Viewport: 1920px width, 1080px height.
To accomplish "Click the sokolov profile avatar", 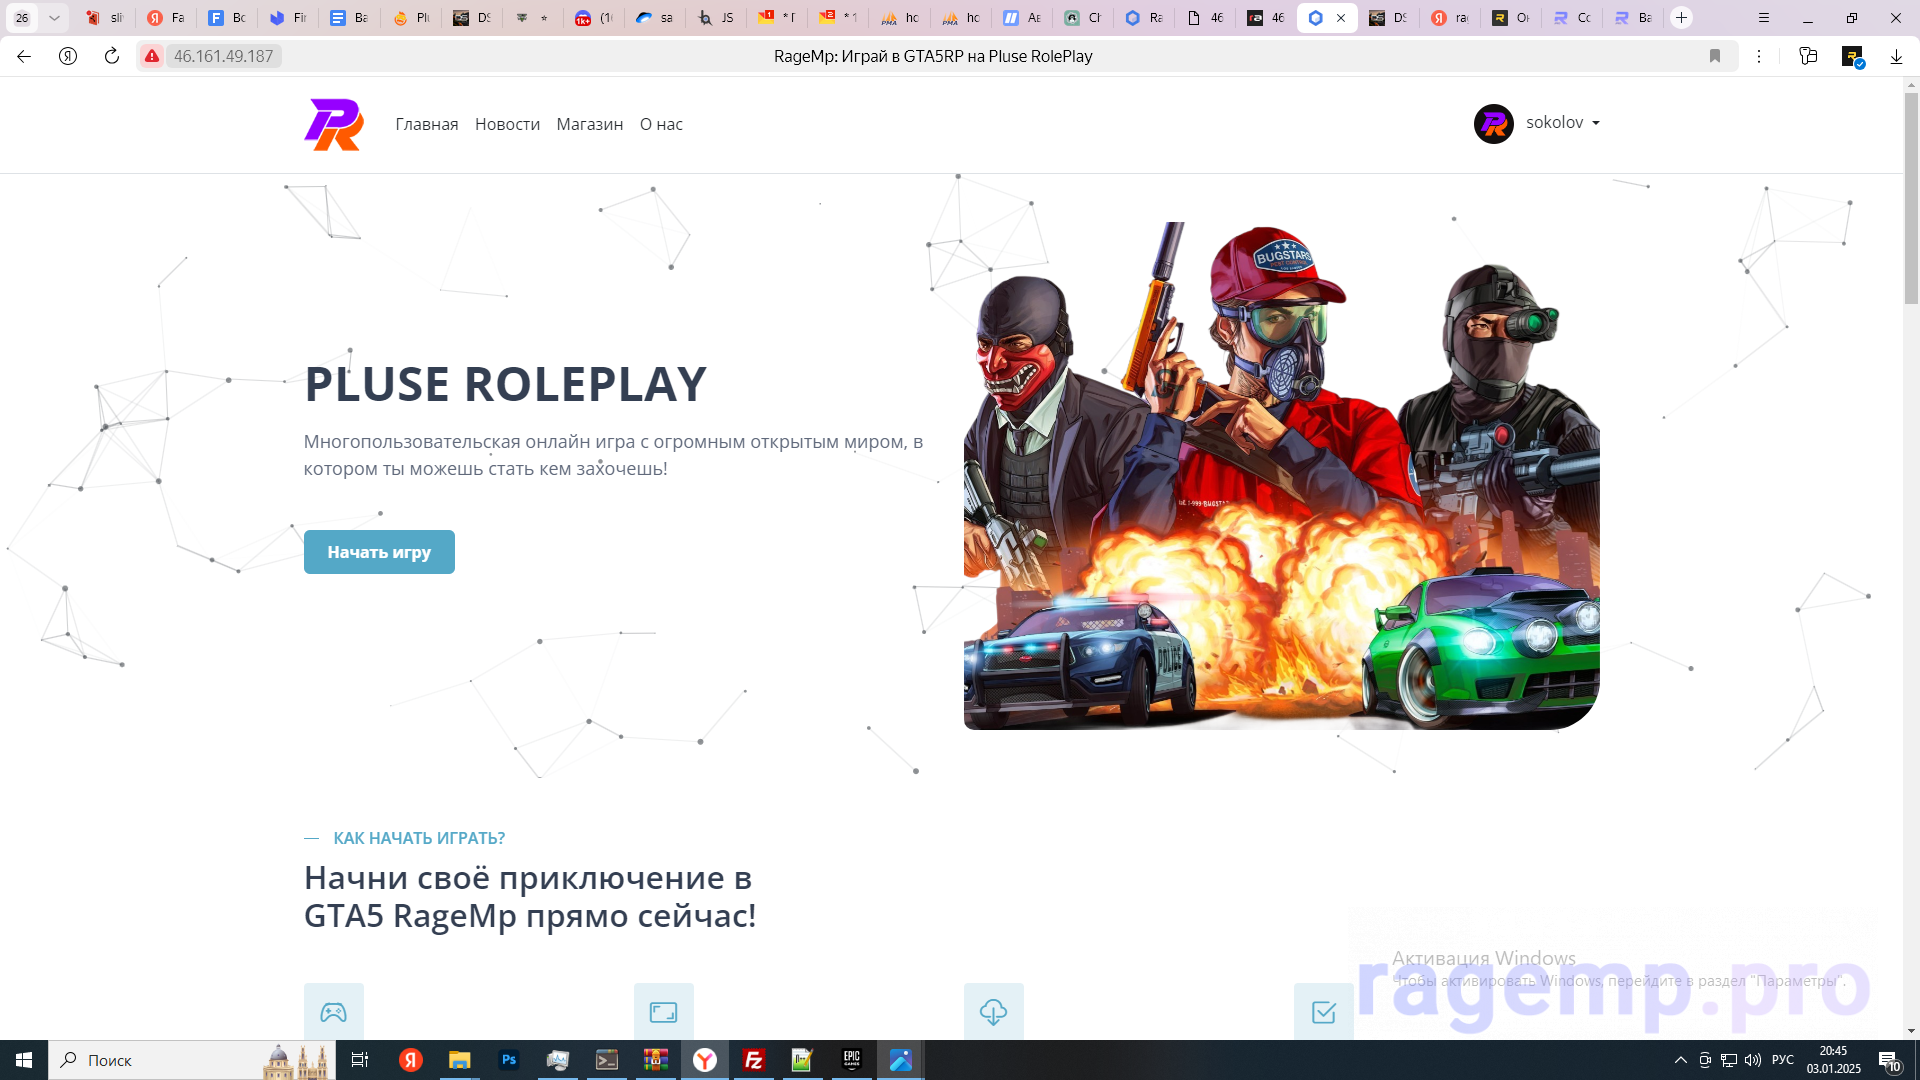I will [1493, 123].
